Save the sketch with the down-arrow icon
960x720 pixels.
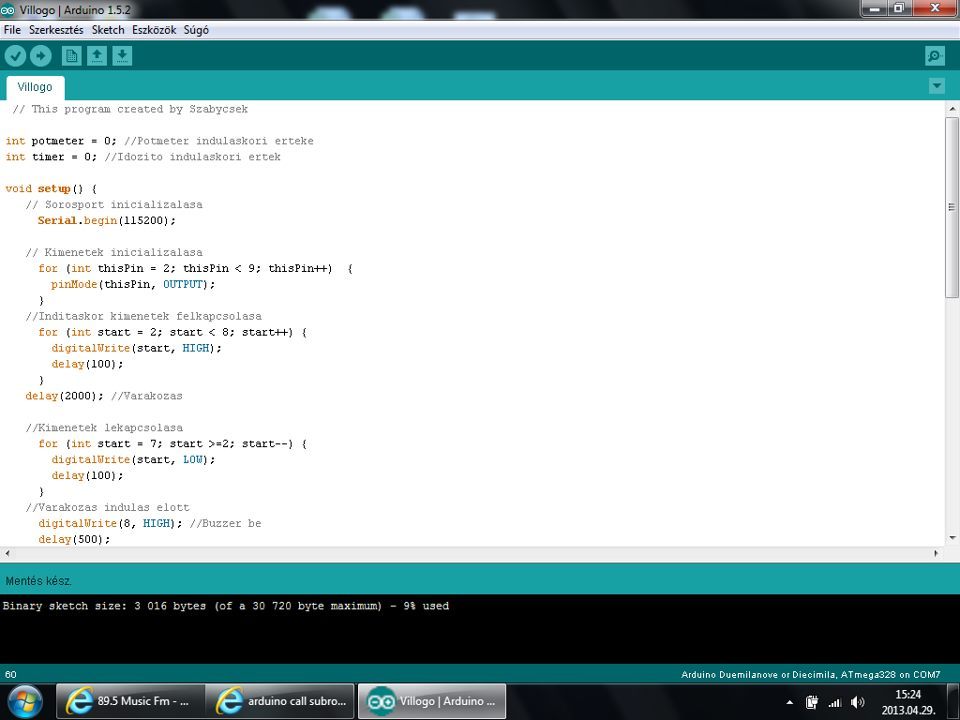[122, 56]
